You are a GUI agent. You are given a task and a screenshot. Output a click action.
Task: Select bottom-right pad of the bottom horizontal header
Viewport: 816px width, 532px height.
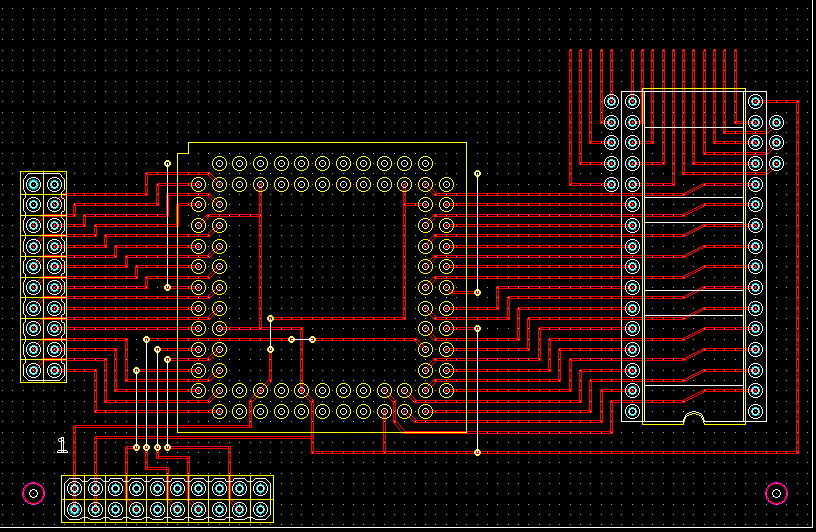[x=260, y=509]
